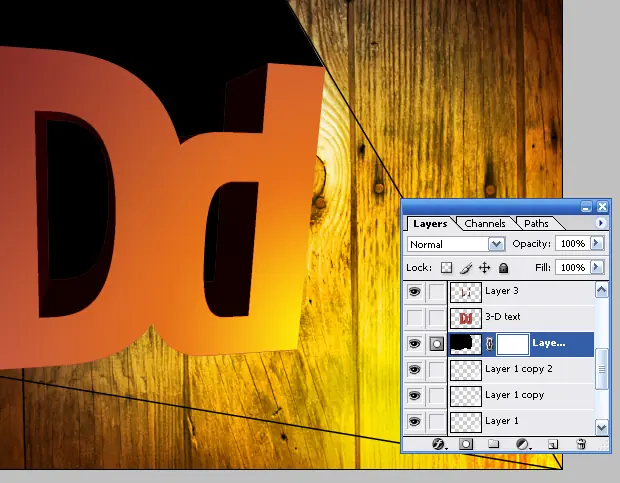Screen dimensions: 620x483
Task: Add layer mask icon at panel bottom
Action: tap(466, 444)
